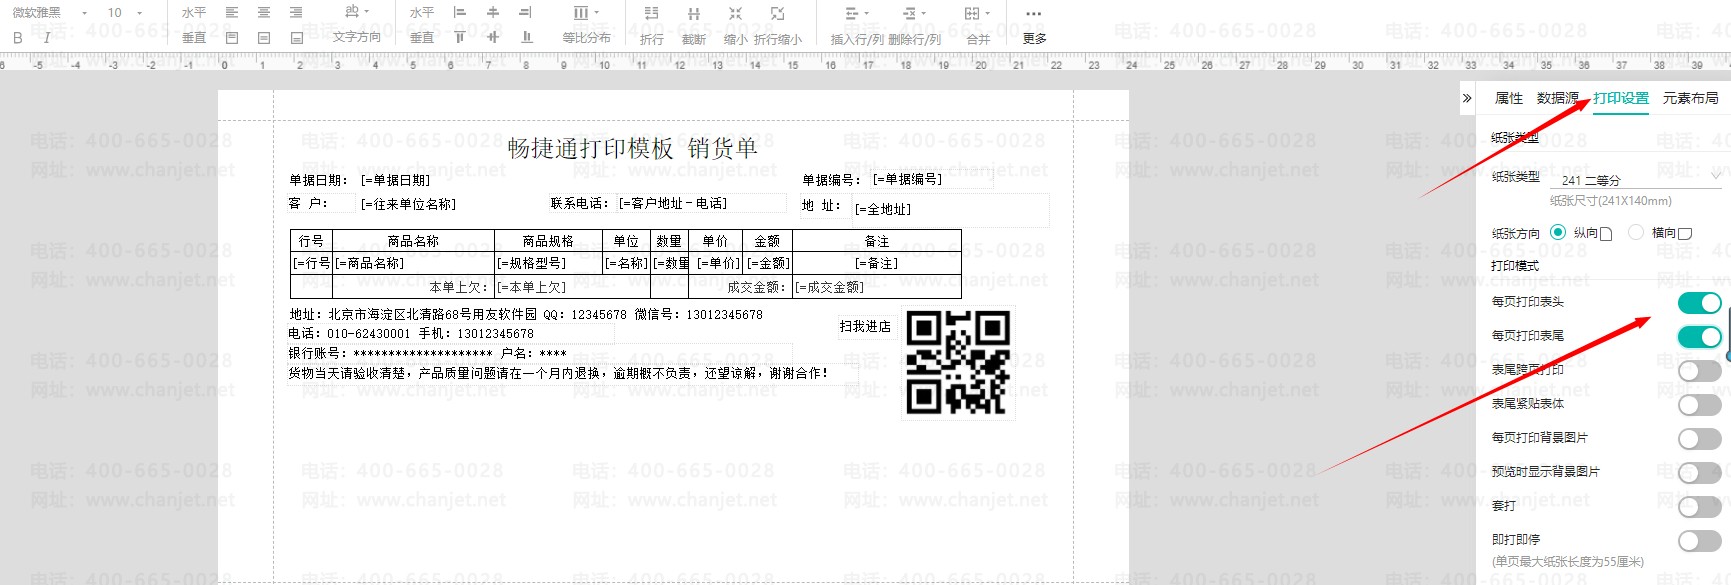
Task: Select the 商品名称 header cell
Action: (413, 241)
